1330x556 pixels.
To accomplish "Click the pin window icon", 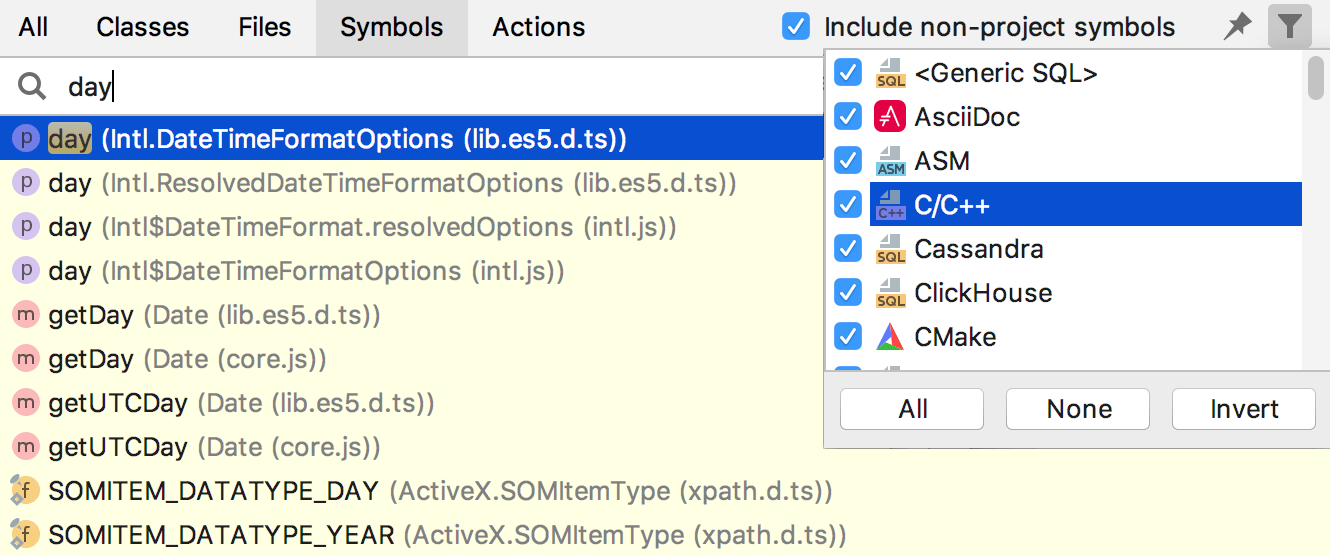I will point(1238,27).
